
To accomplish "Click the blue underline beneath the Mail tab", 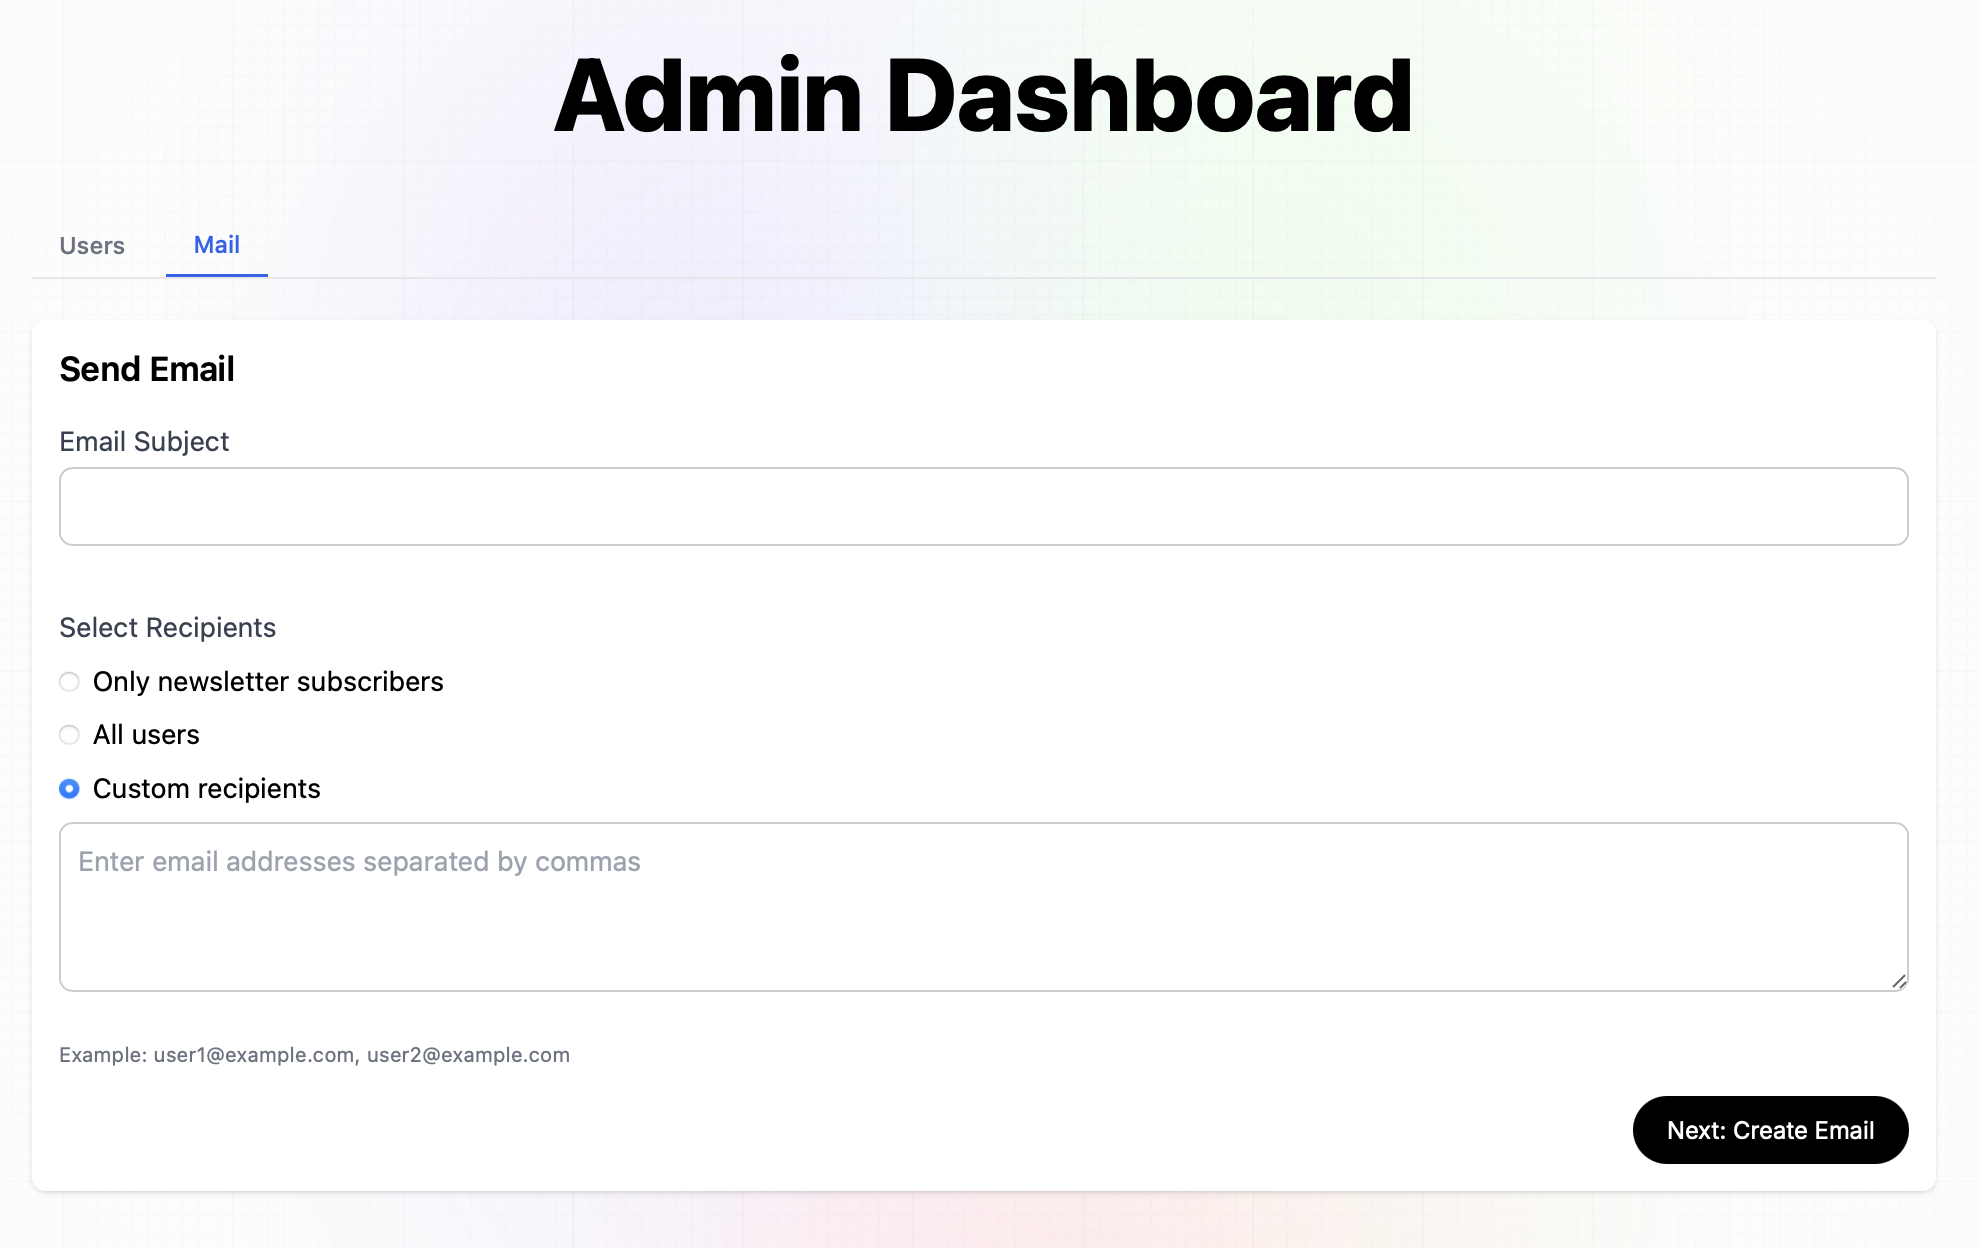I will [x=216, y=275].
